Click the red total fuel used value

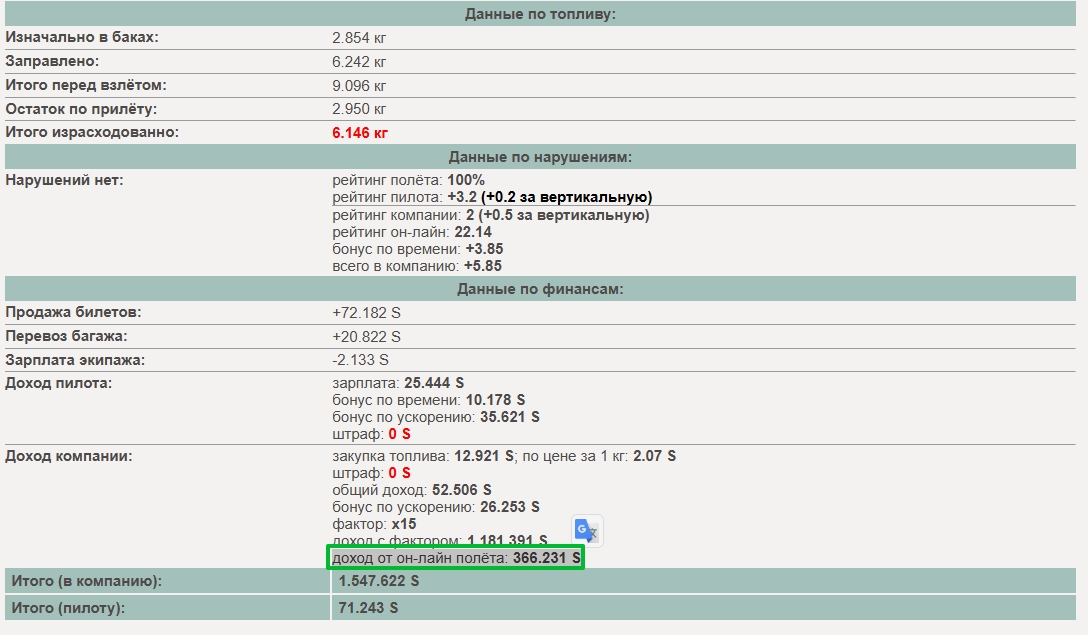pyautogui.click(x=359, y=133)
